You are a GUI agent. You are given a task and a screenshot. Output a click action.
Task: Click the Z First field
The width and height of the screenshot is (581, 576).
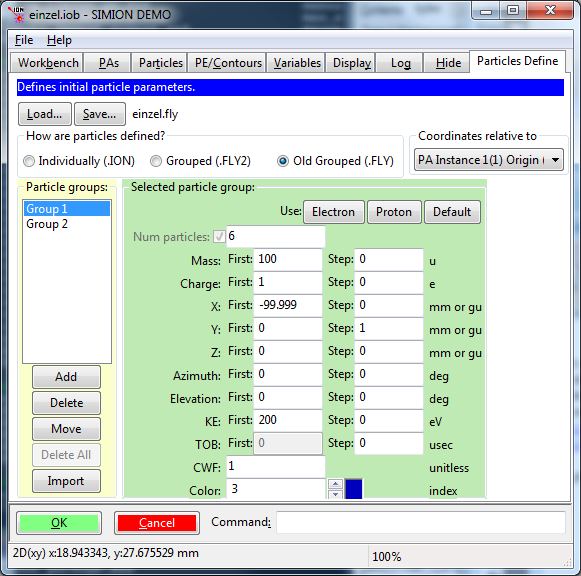coord(288,351)
